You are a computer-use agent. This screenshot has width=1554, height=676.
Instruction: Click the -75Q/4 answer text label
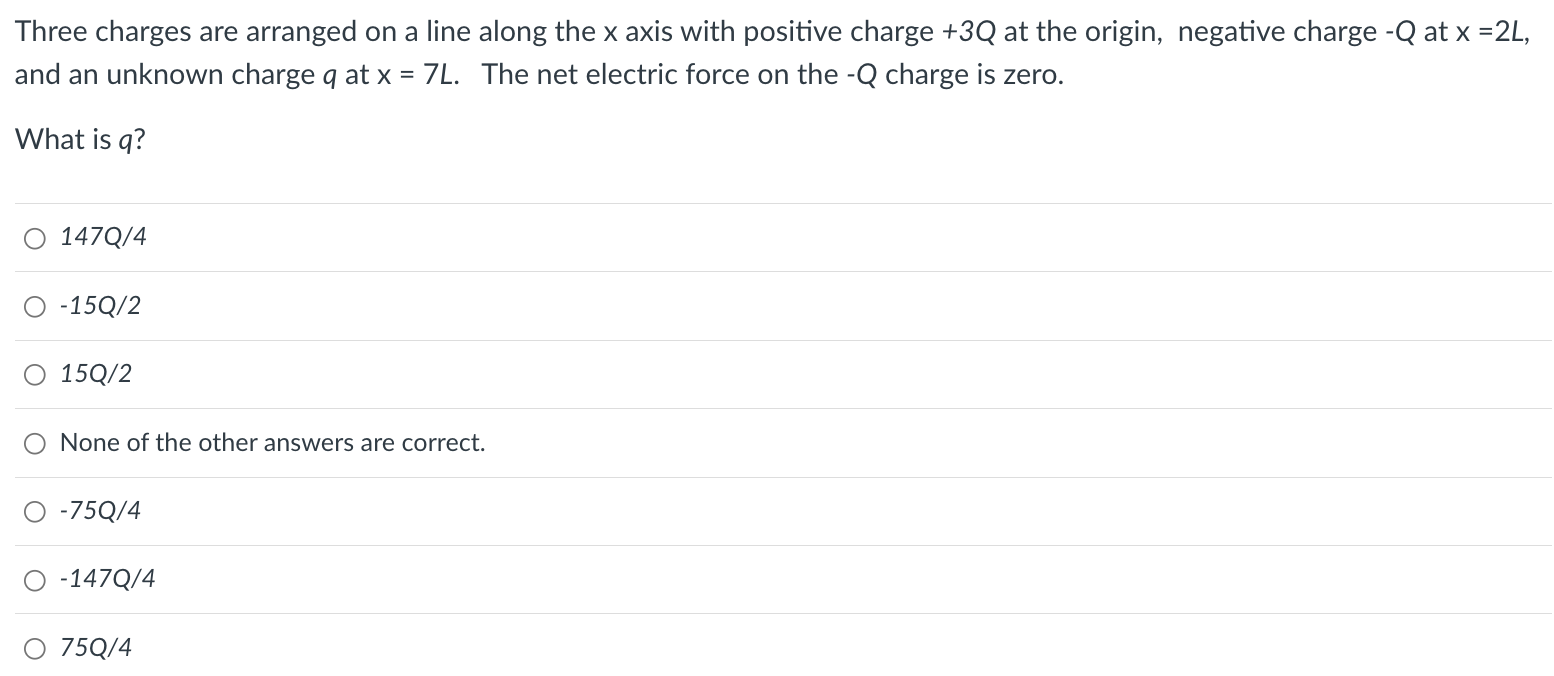(100, 510)
